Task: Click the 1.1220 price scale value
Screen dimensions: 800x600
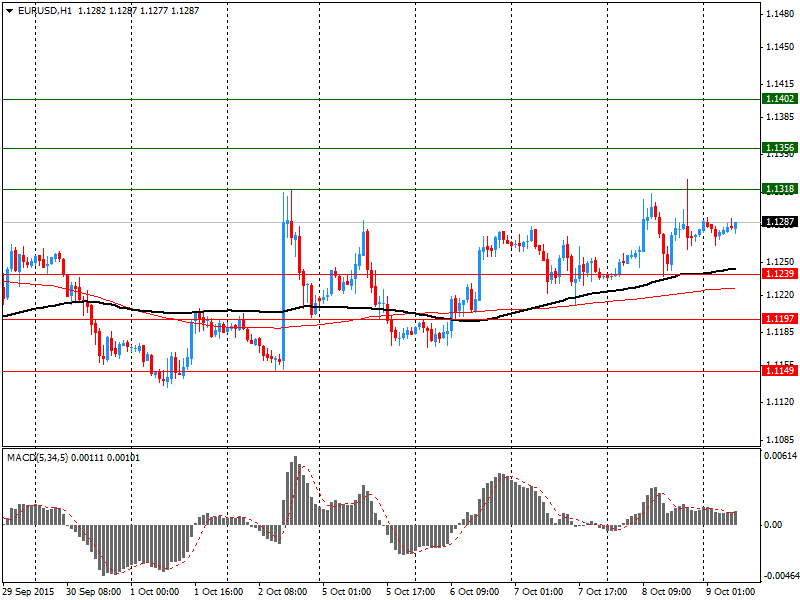Action: 780,295
